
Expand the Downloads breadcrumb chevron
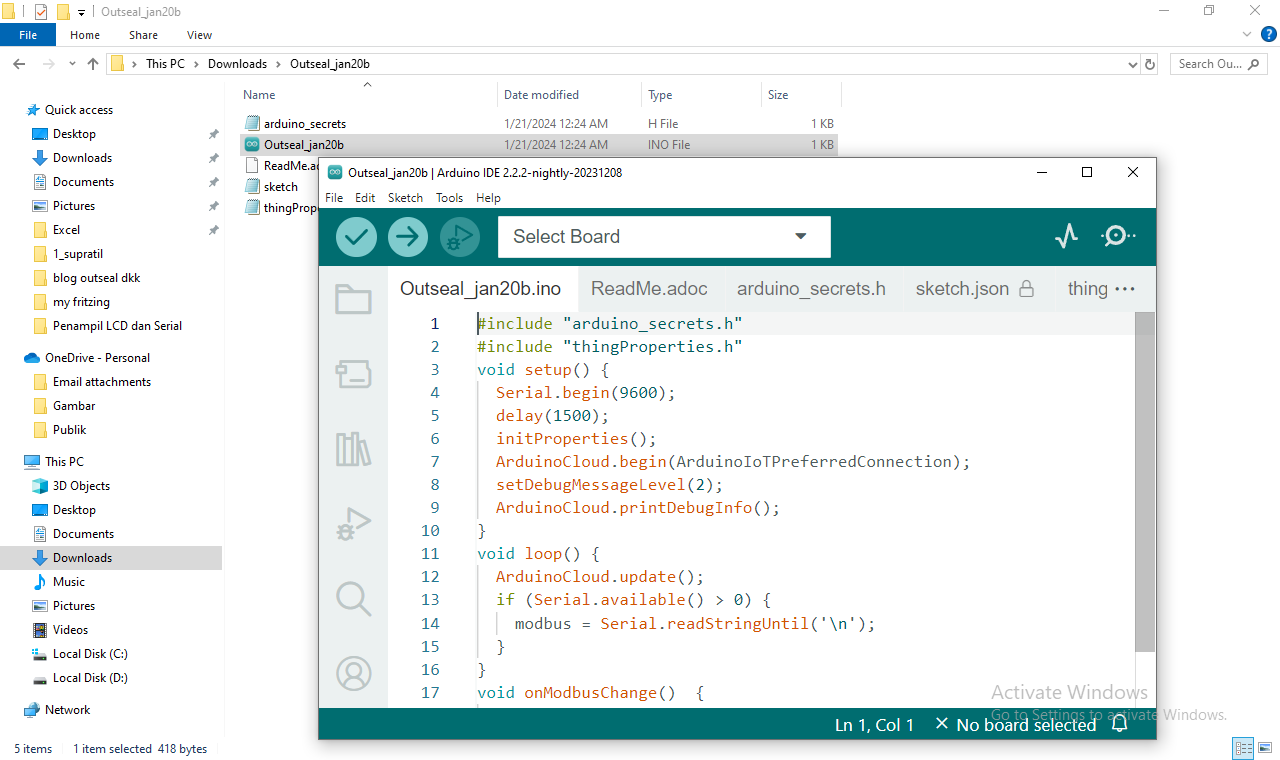coord(279,64)
